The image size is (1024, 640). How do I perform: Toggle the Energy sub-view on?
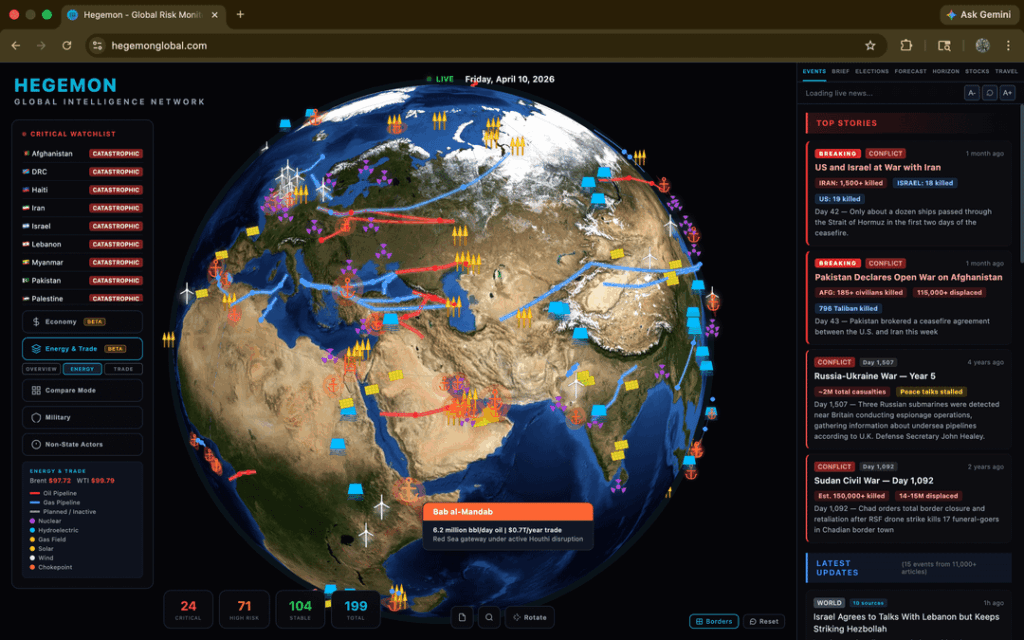click(82, 369)
